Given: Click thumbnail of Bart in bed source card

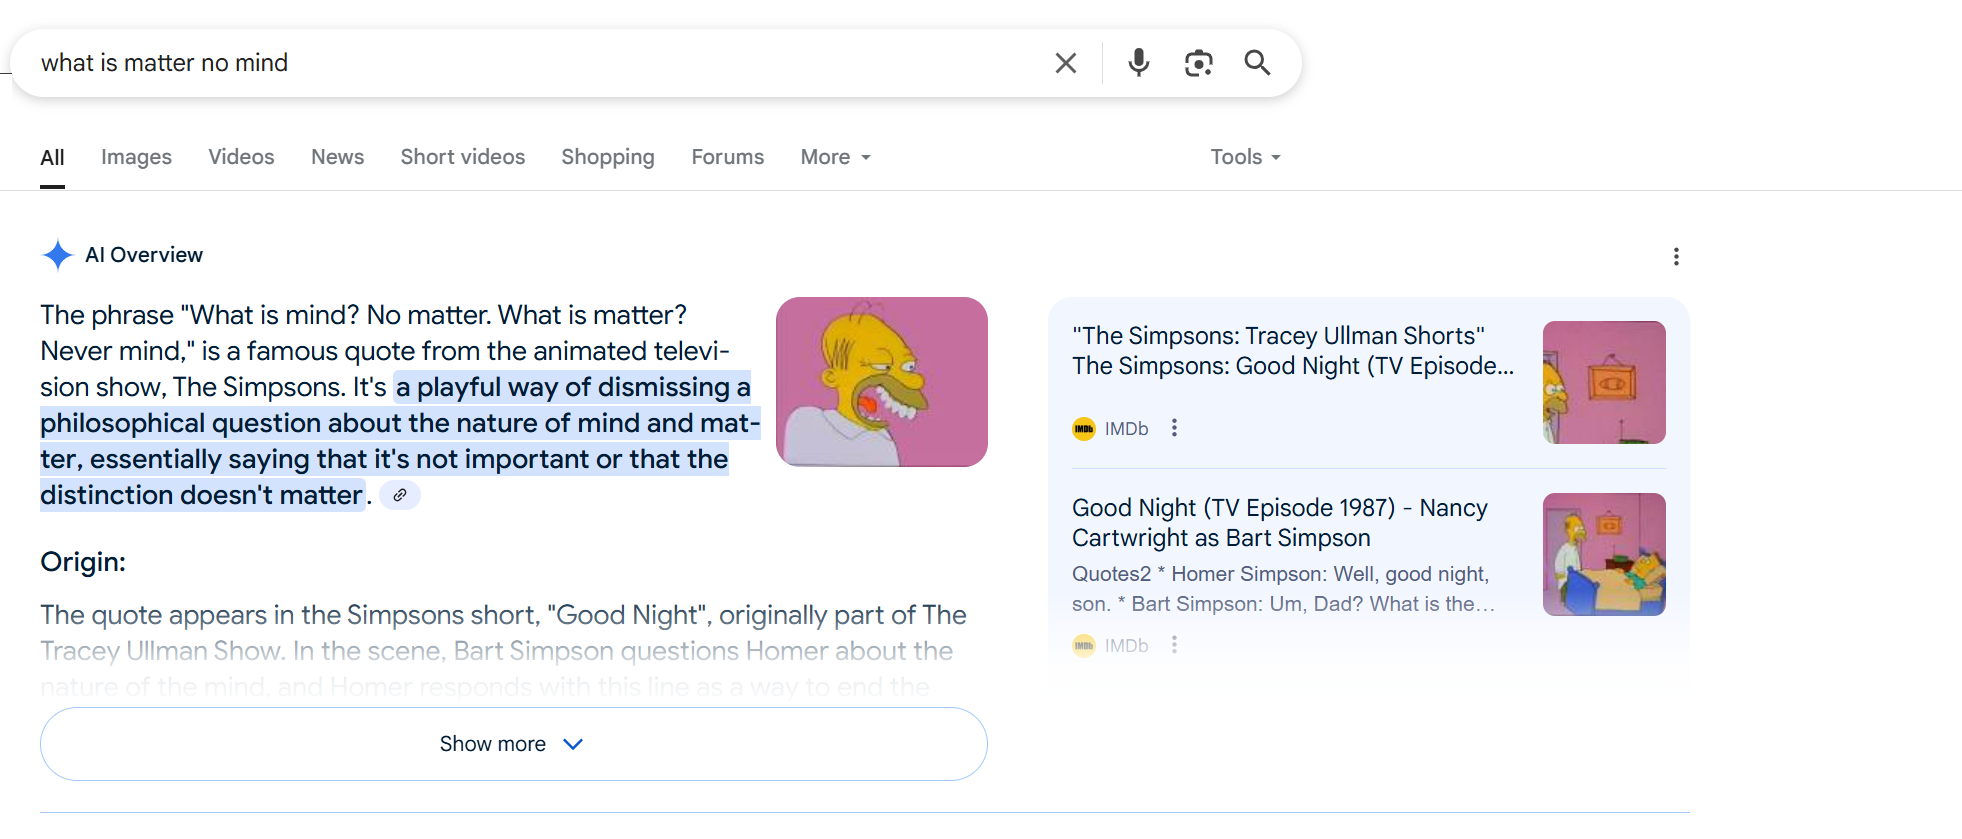Looking at the screenshot, I should (x=1604, y=554).
